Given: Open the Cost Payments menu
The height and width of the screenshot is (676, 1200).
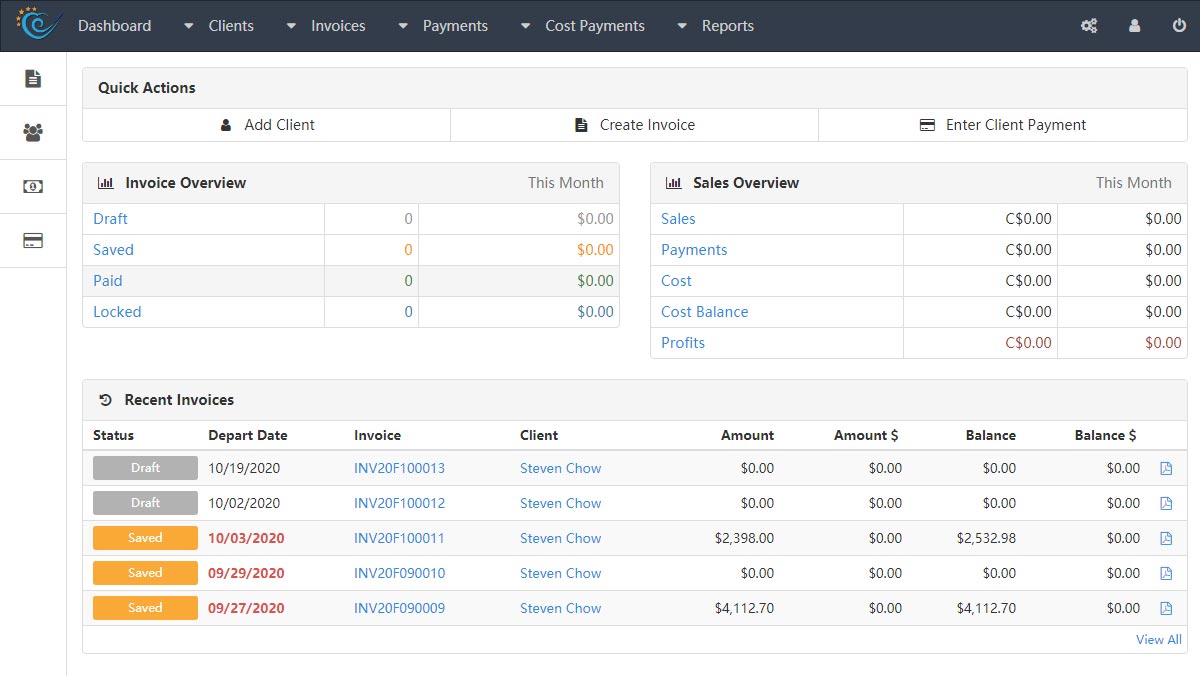Looking at the screenshot, I should coord(595,26).
